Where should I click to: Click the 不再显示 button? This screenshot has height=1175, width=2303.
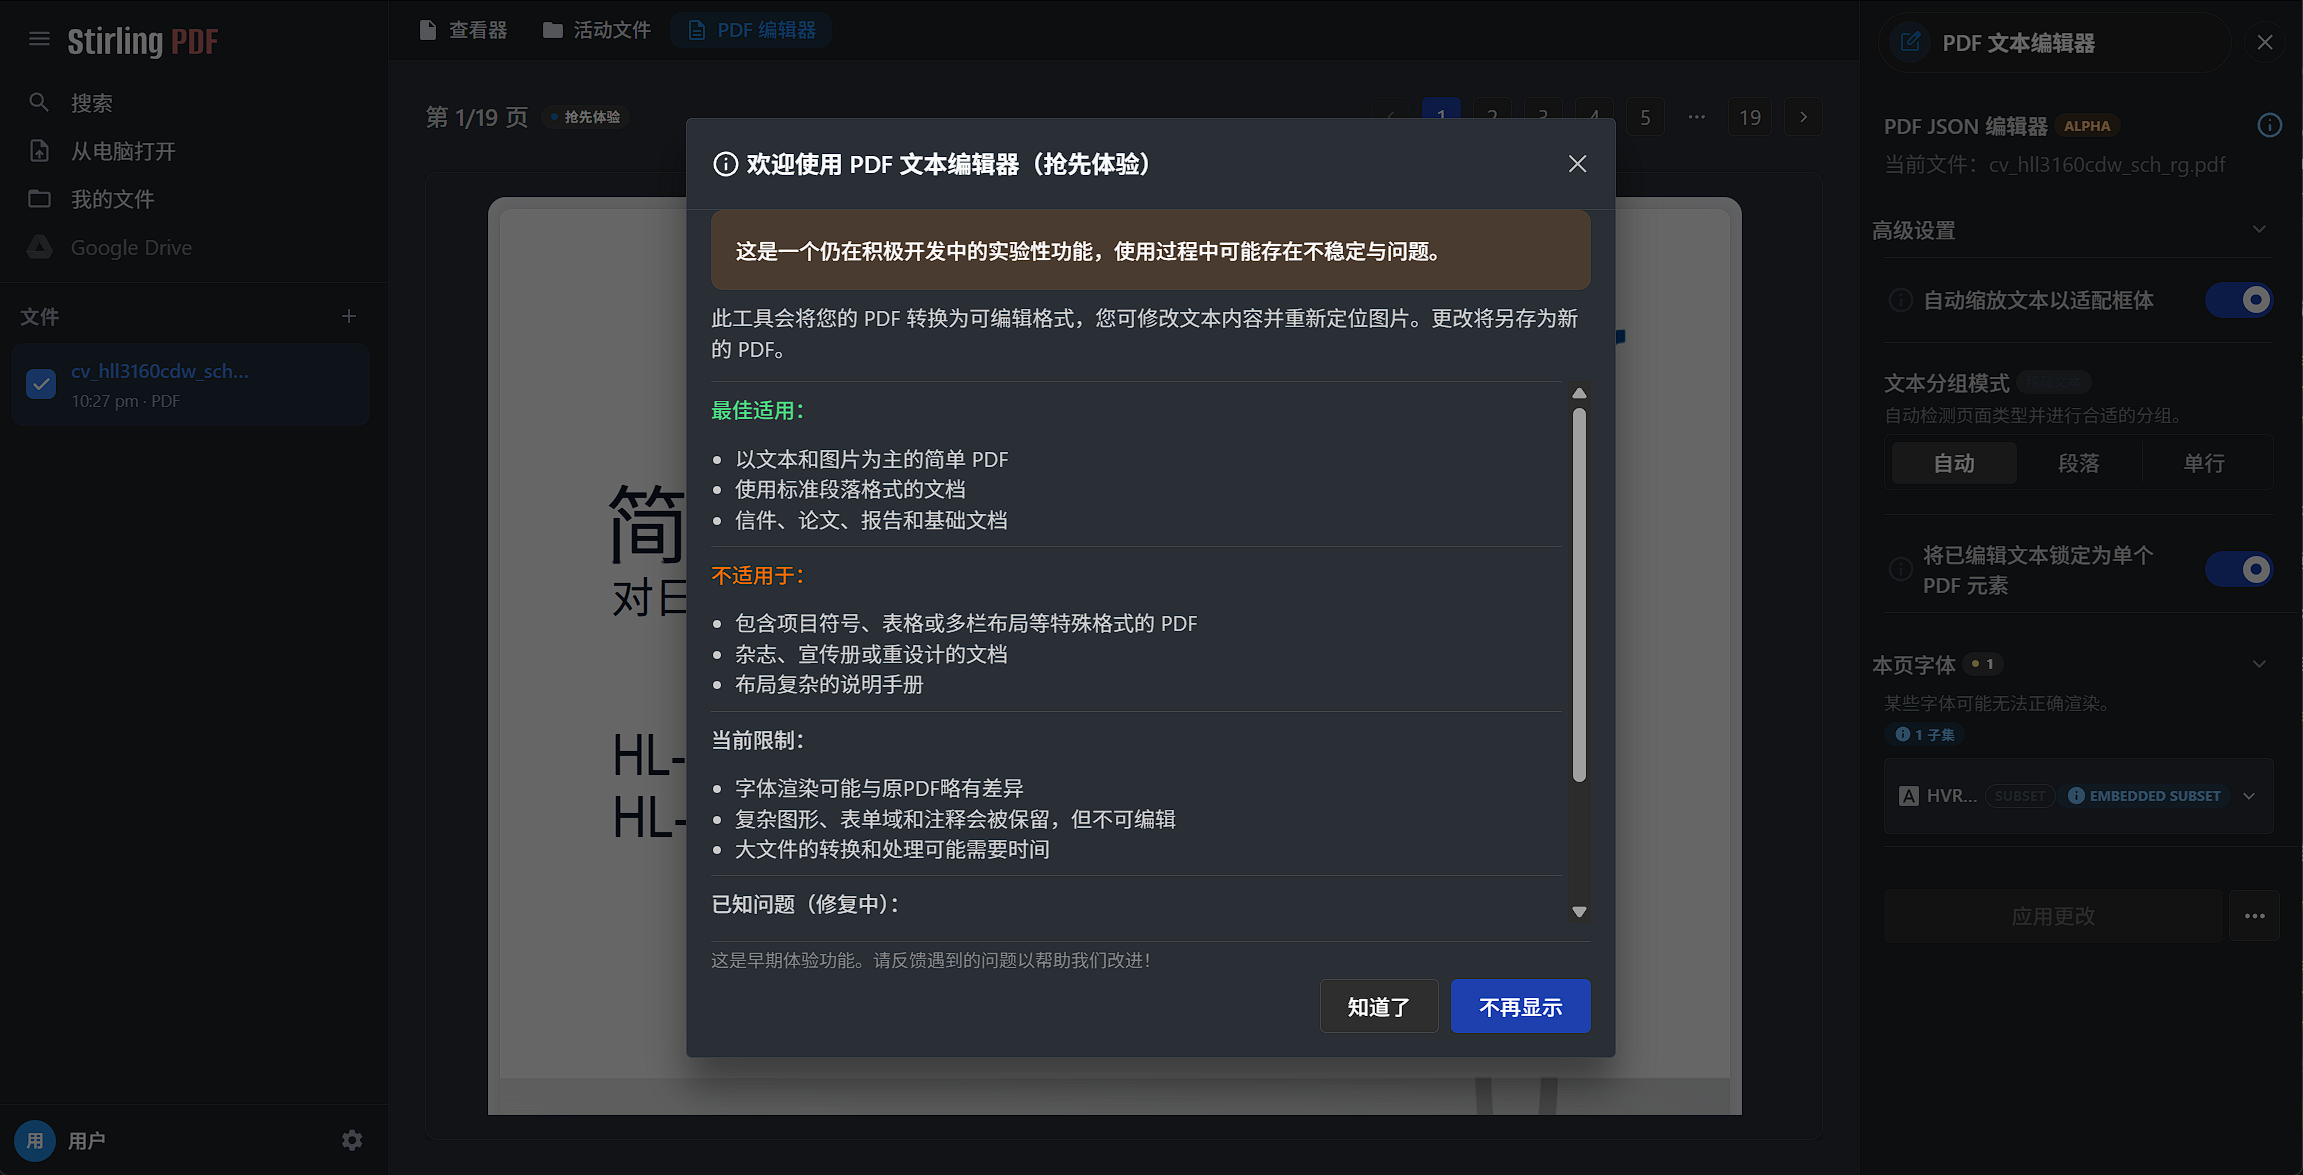[1520, 1006]
